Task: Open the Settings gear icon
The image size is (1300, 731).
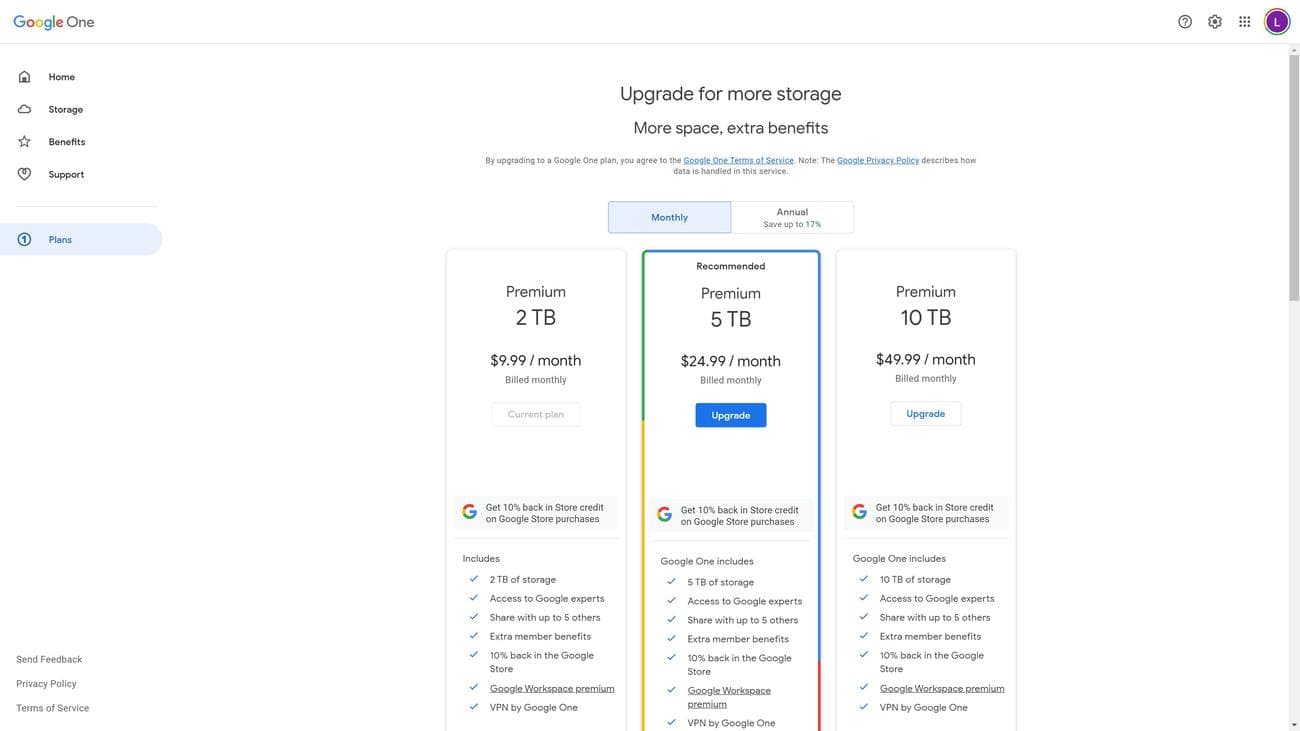Action: pos(1215,22)
